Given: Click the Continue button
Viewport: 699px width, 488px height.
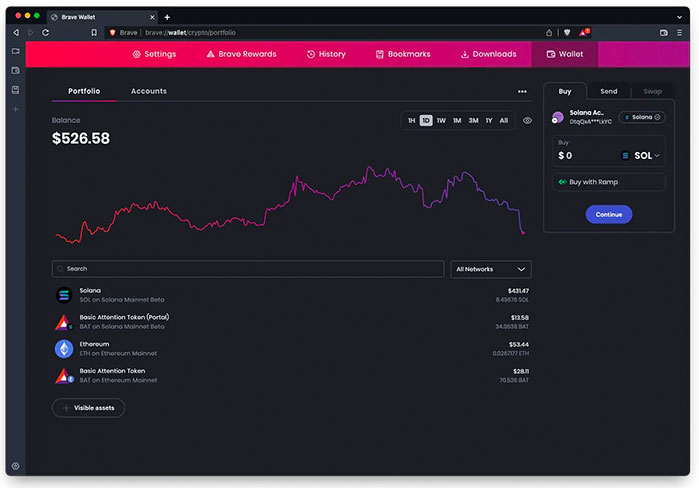Looking at the screenshot, I should [609, 214].
